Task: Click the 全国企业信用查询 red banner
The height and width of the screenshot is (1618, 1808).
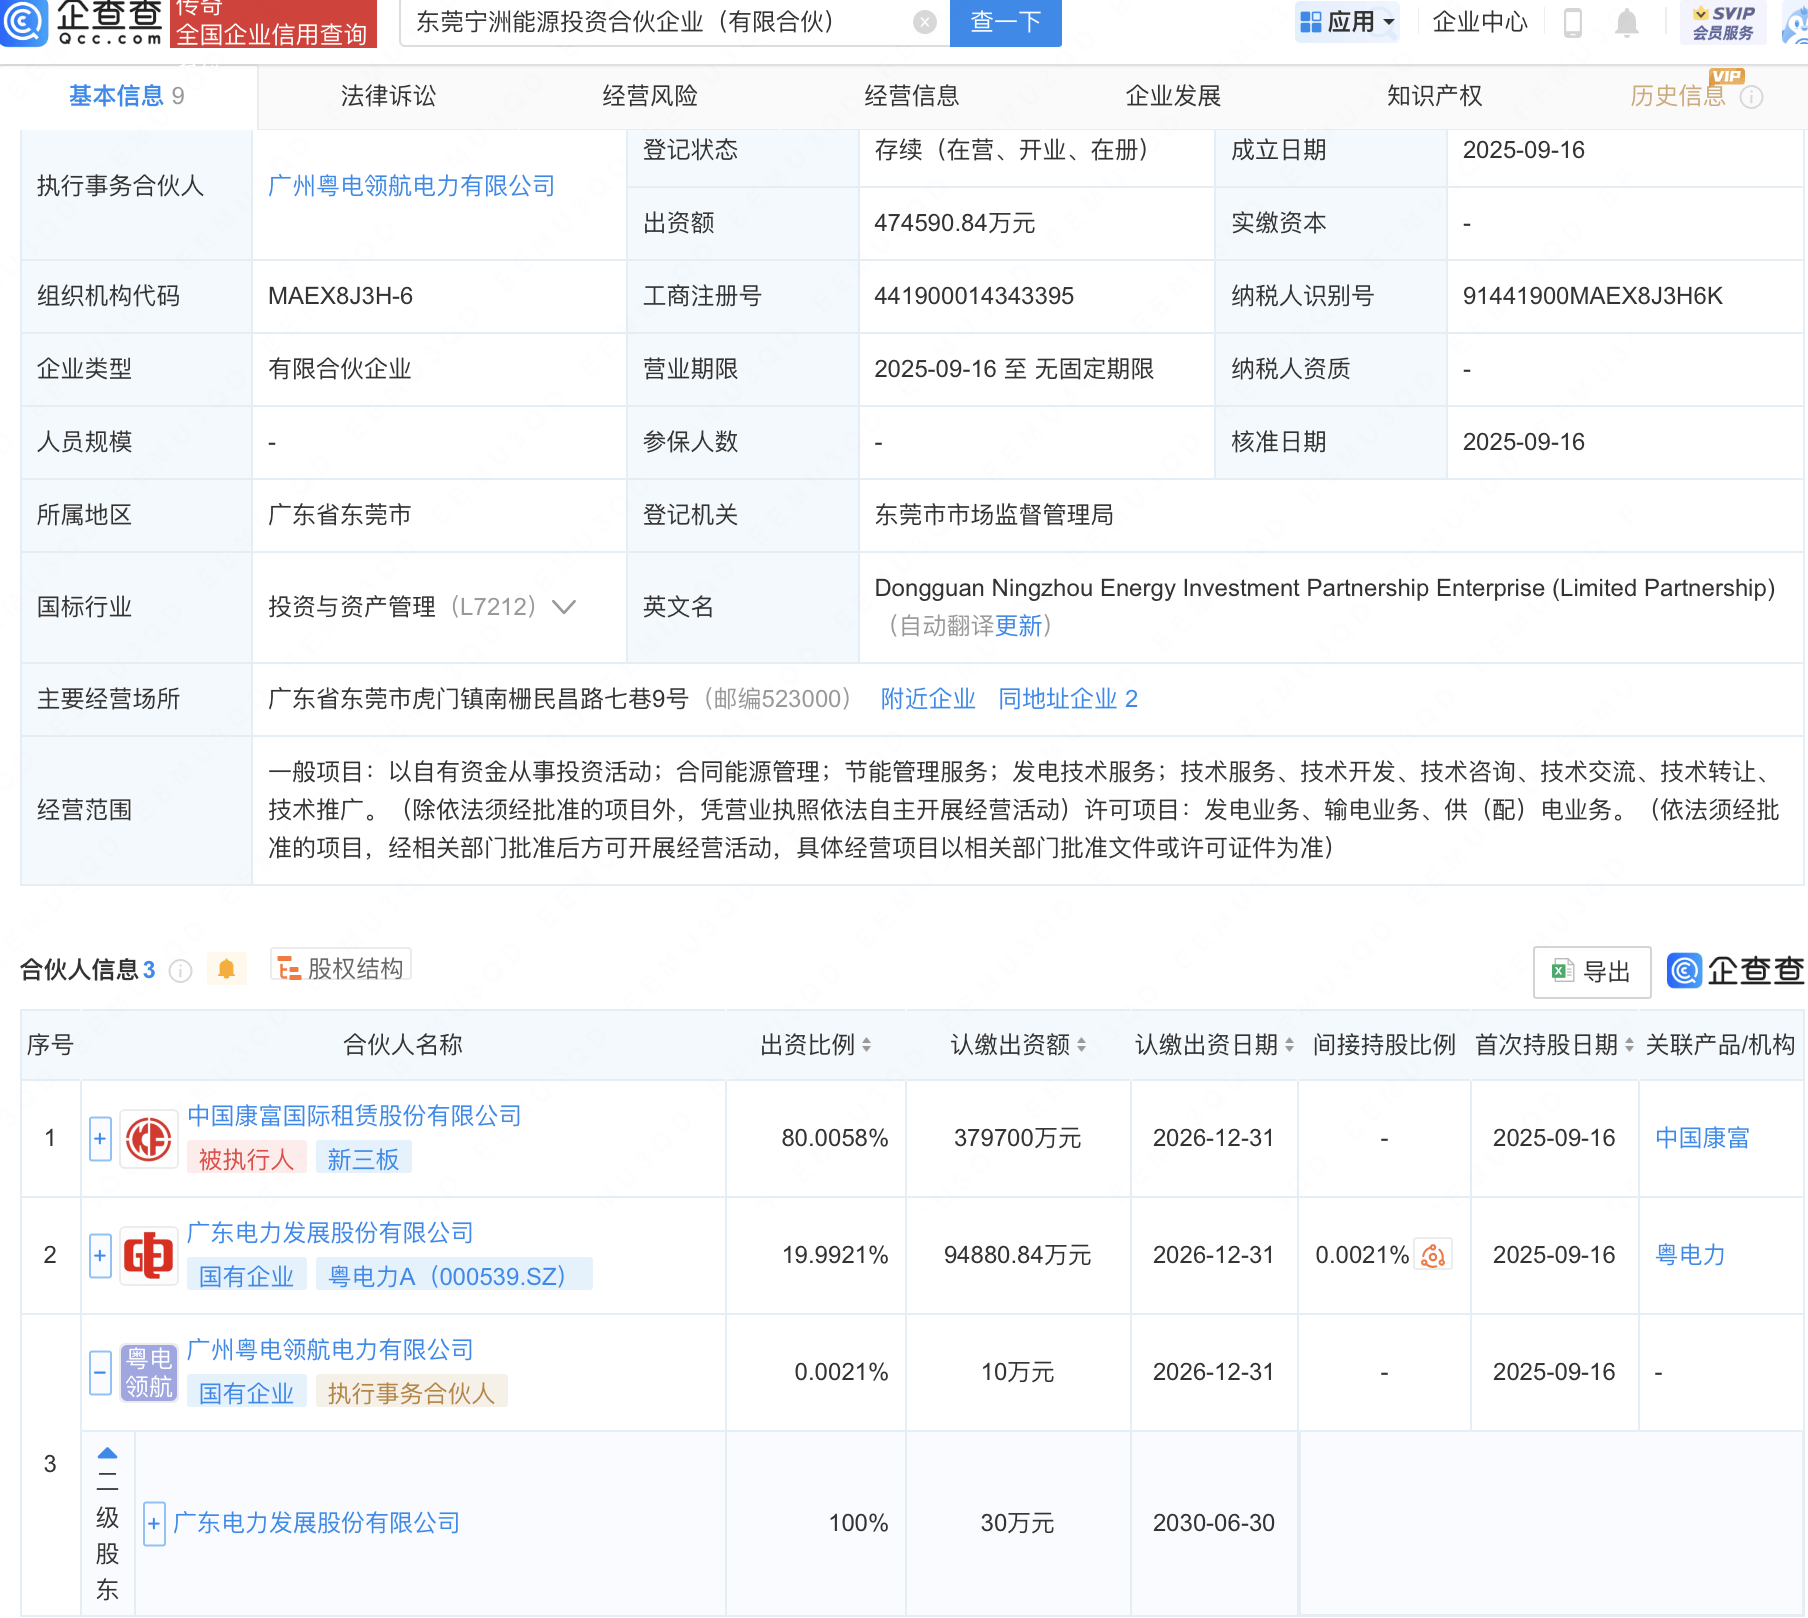Action: click(x=273, y=23)
